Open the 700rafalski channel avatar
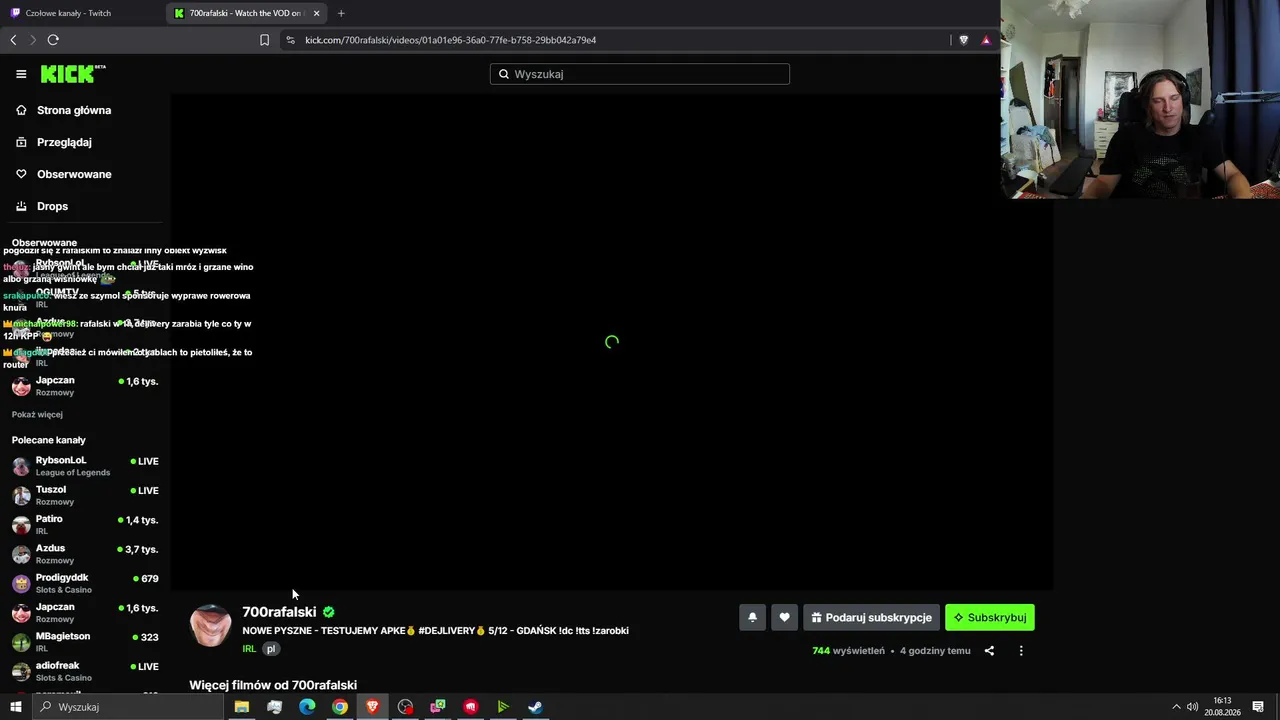Viewport: 1280px width, 720px height. pos(211,626)
